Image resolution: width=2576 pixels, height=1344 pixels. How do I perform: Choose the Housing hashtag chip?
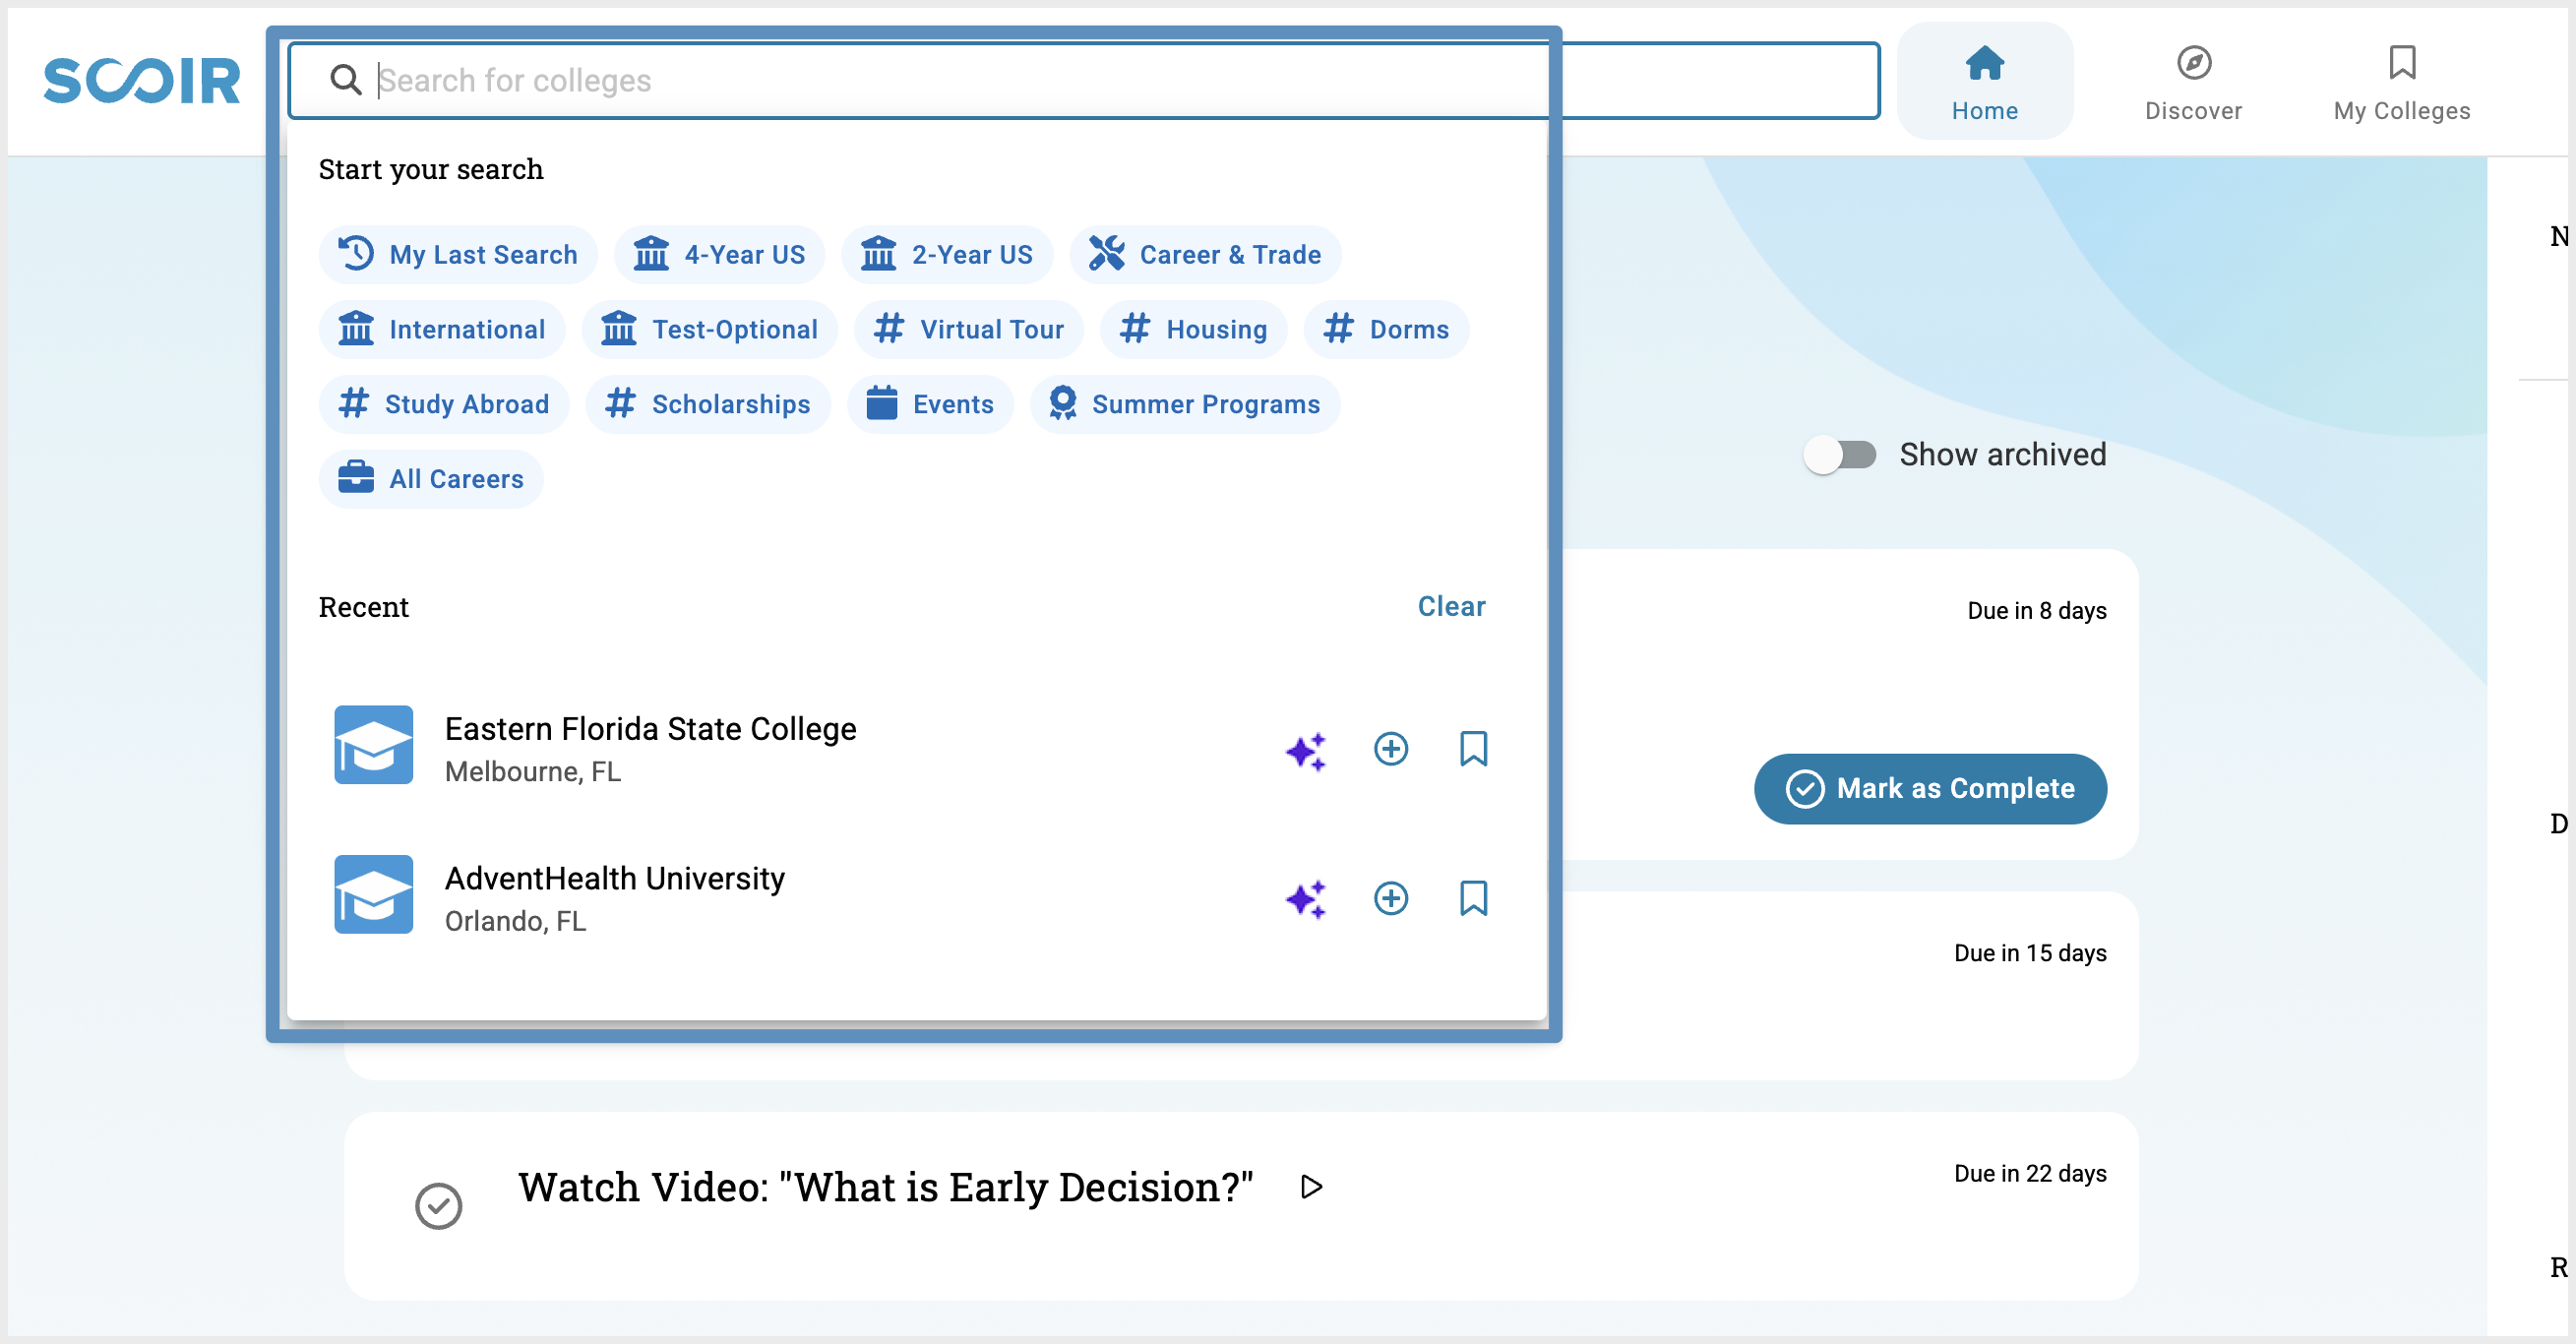[1193, 329]
